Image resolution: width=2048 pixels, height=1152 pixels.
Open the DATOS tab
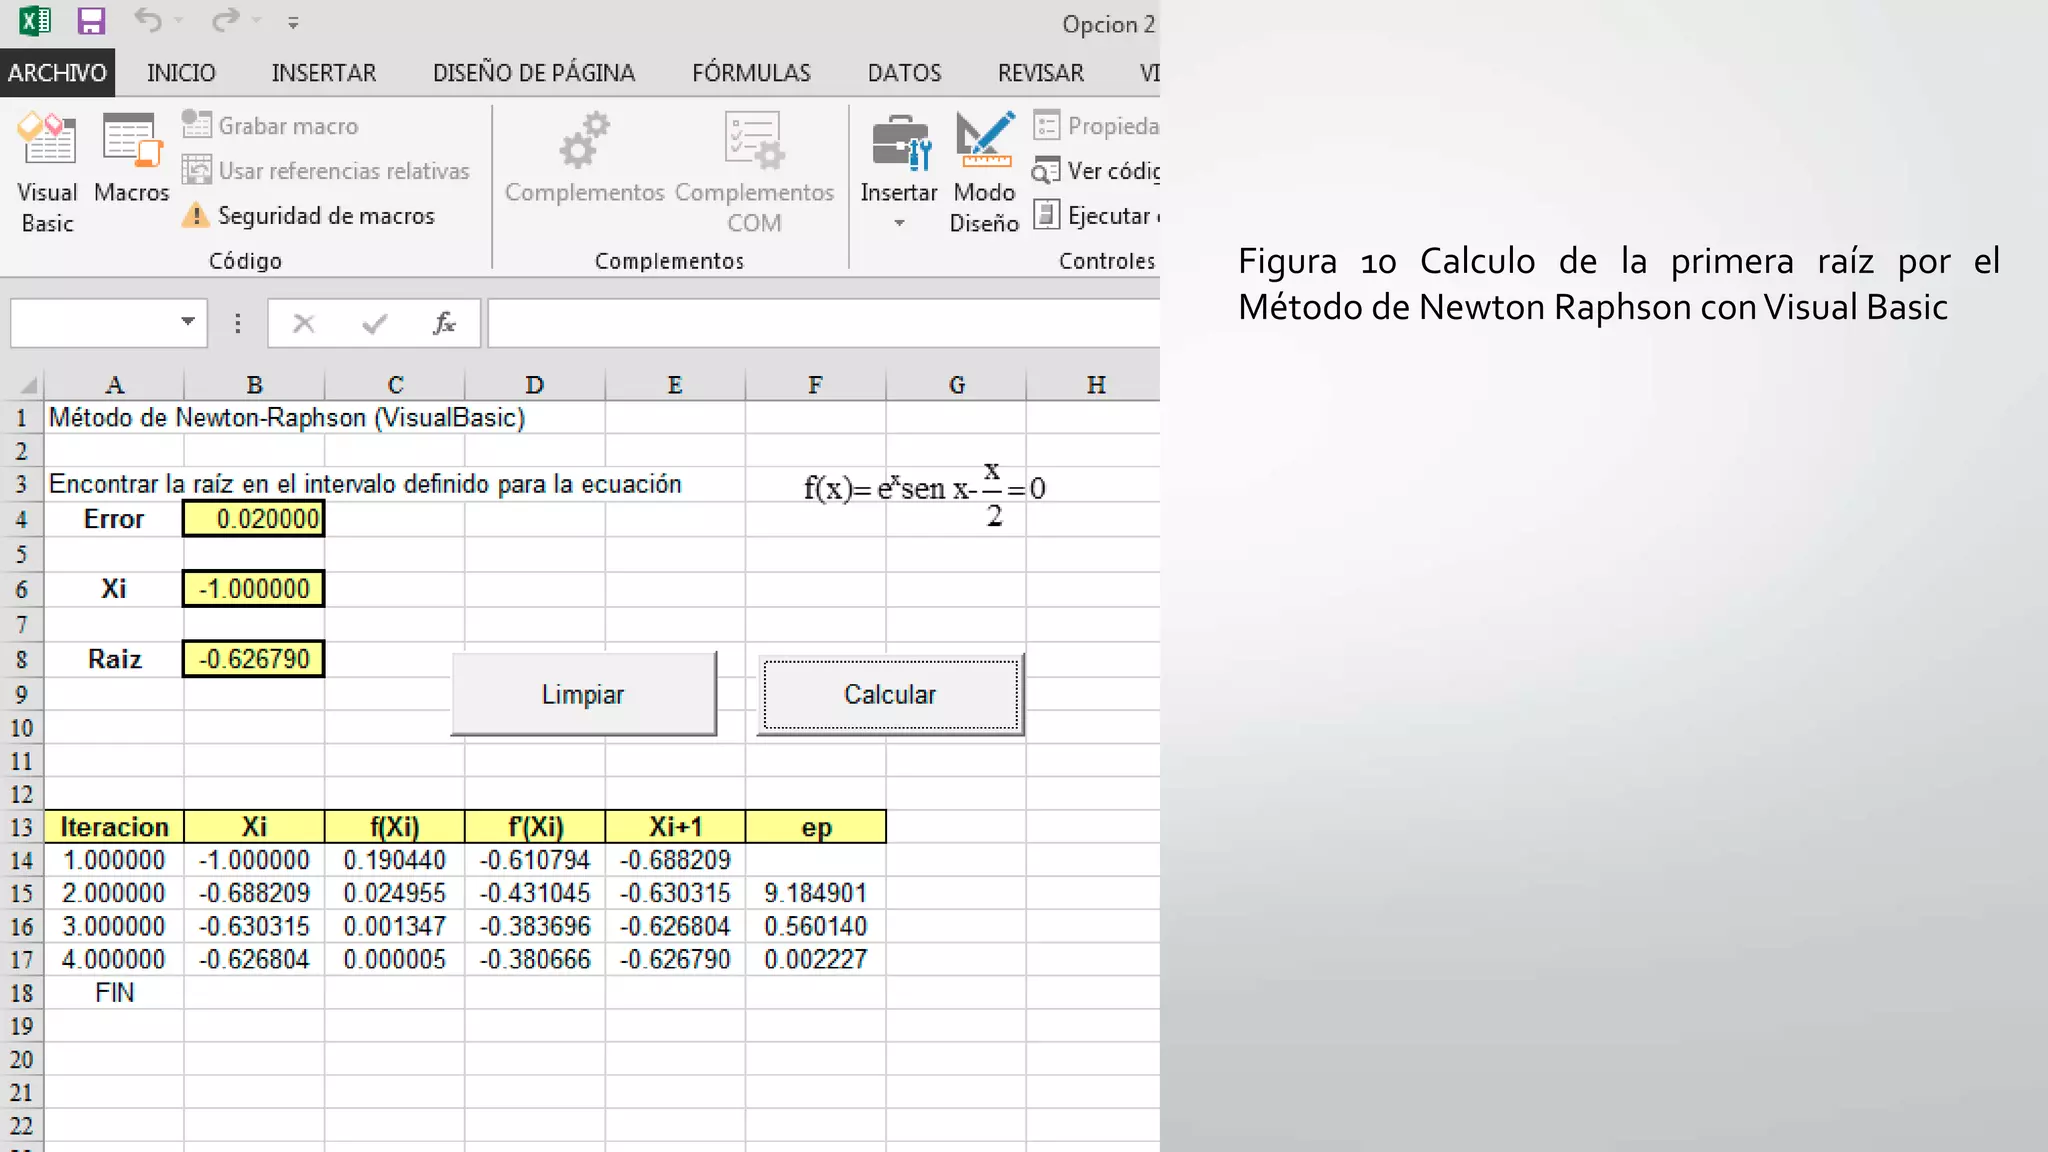point(904,73)
